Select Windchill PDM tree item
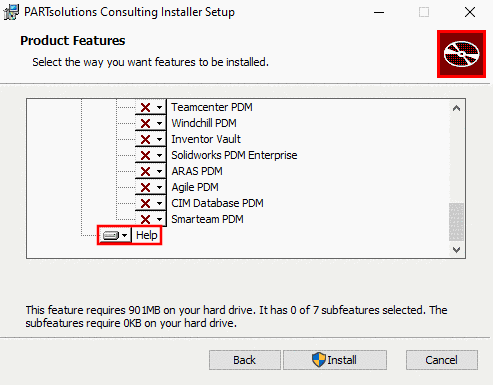 pos(204,123)
